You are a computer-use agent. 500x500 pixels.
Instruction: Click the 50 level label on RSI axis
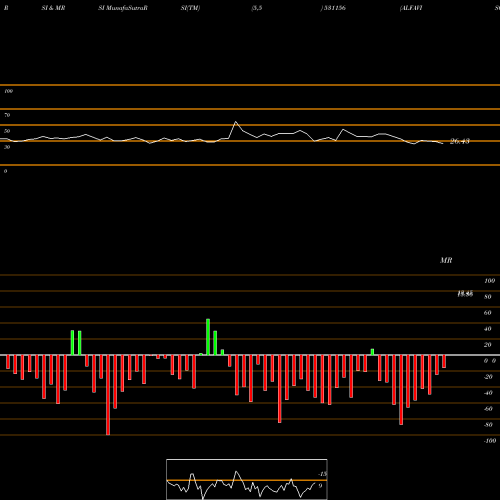point(7,131)
